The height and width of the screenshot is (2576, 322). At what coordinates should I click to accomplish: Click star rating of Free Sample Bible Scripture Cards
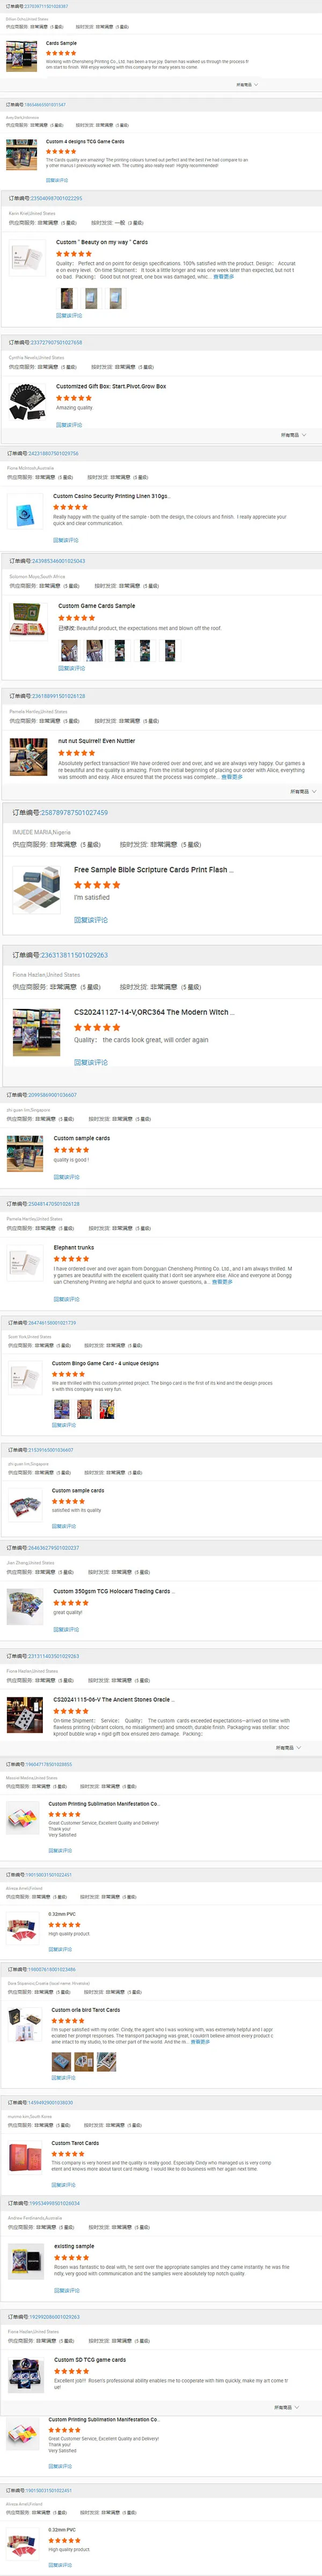[97, 885]
